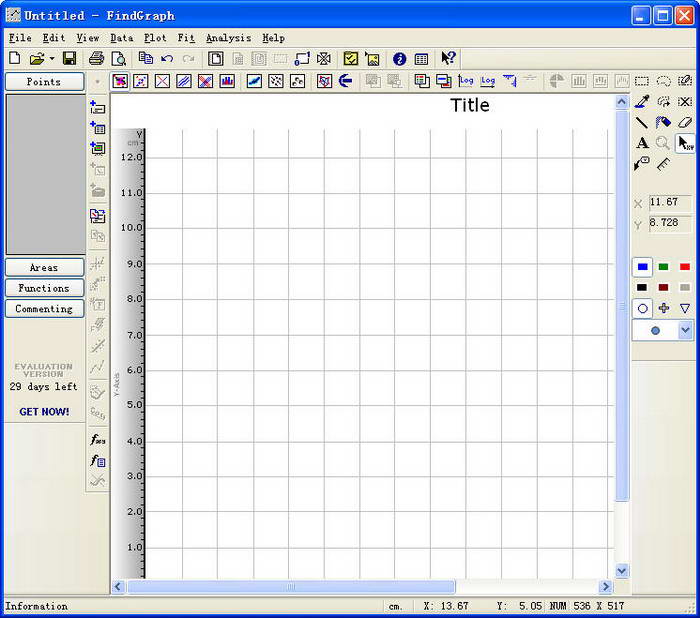Select the eyedropper color picker tool
The width and height of the screenshot is (700, 618).
(x=642, y=102)
